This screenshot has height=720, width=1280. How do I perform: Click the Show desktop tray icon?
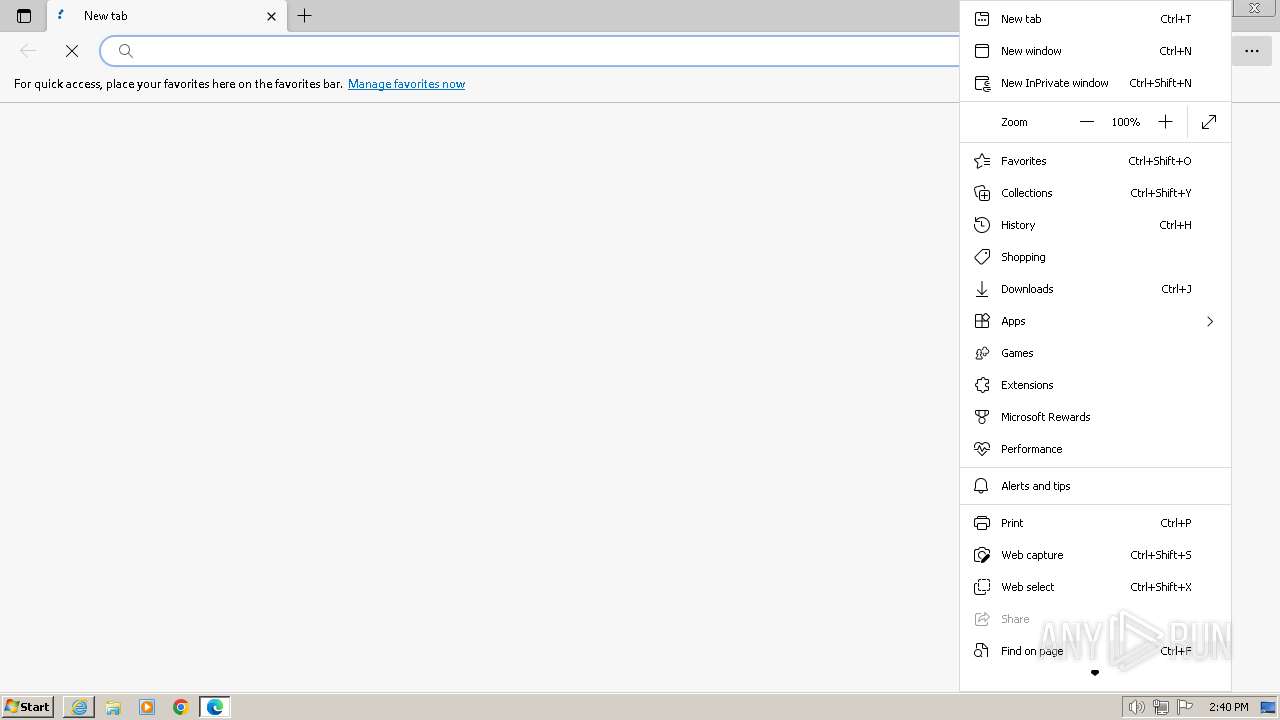[x=1269, y=707]
